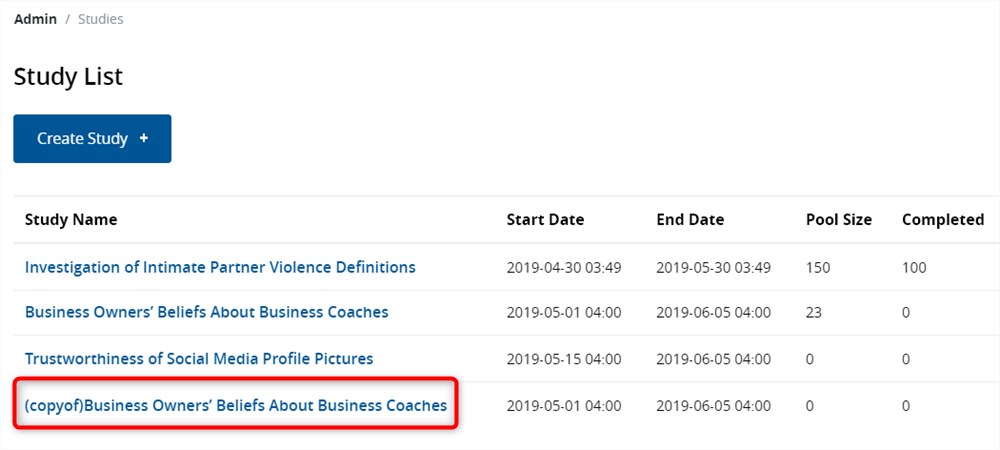
Task: Open Trustworthiness of Social Media Profile Pictures
Action: click(199, 358)
